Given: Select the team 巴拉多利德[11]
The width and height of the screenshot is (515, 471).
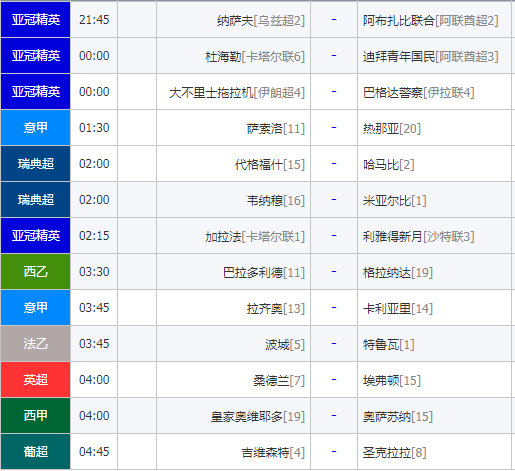Looking at the screenshot, I should (264, 273).
